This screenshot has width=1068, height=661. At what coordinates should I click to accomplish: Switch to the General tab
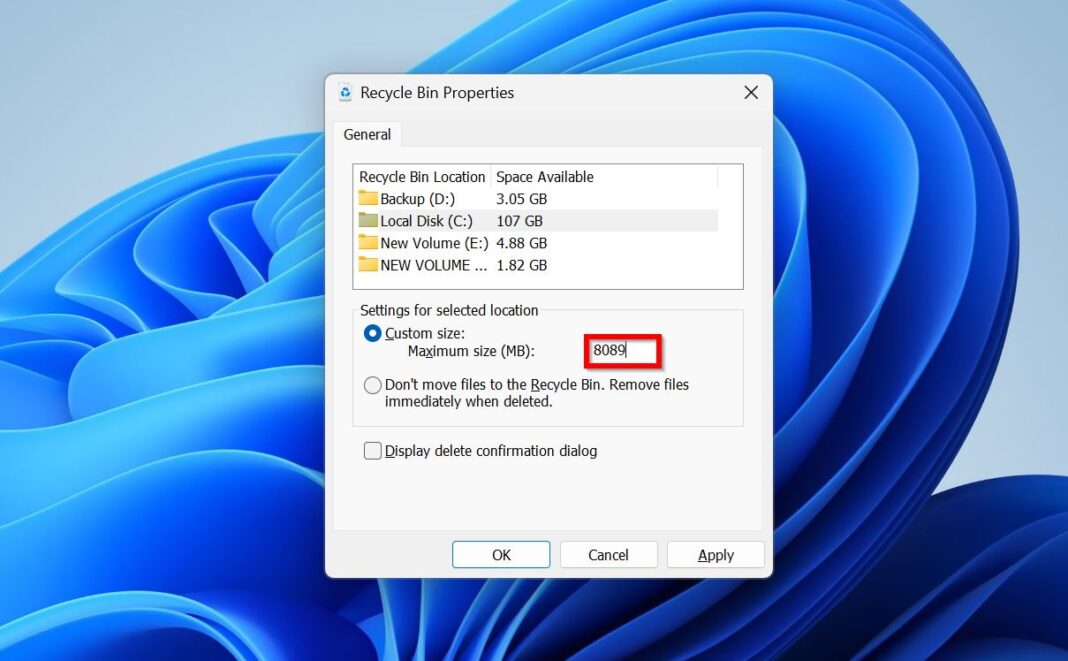366,134
